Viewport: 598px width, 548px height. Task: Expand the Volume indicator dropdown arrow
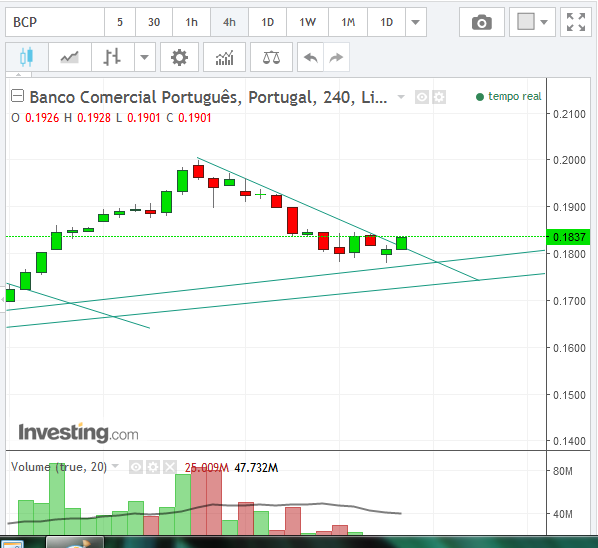tap(115, 466)
